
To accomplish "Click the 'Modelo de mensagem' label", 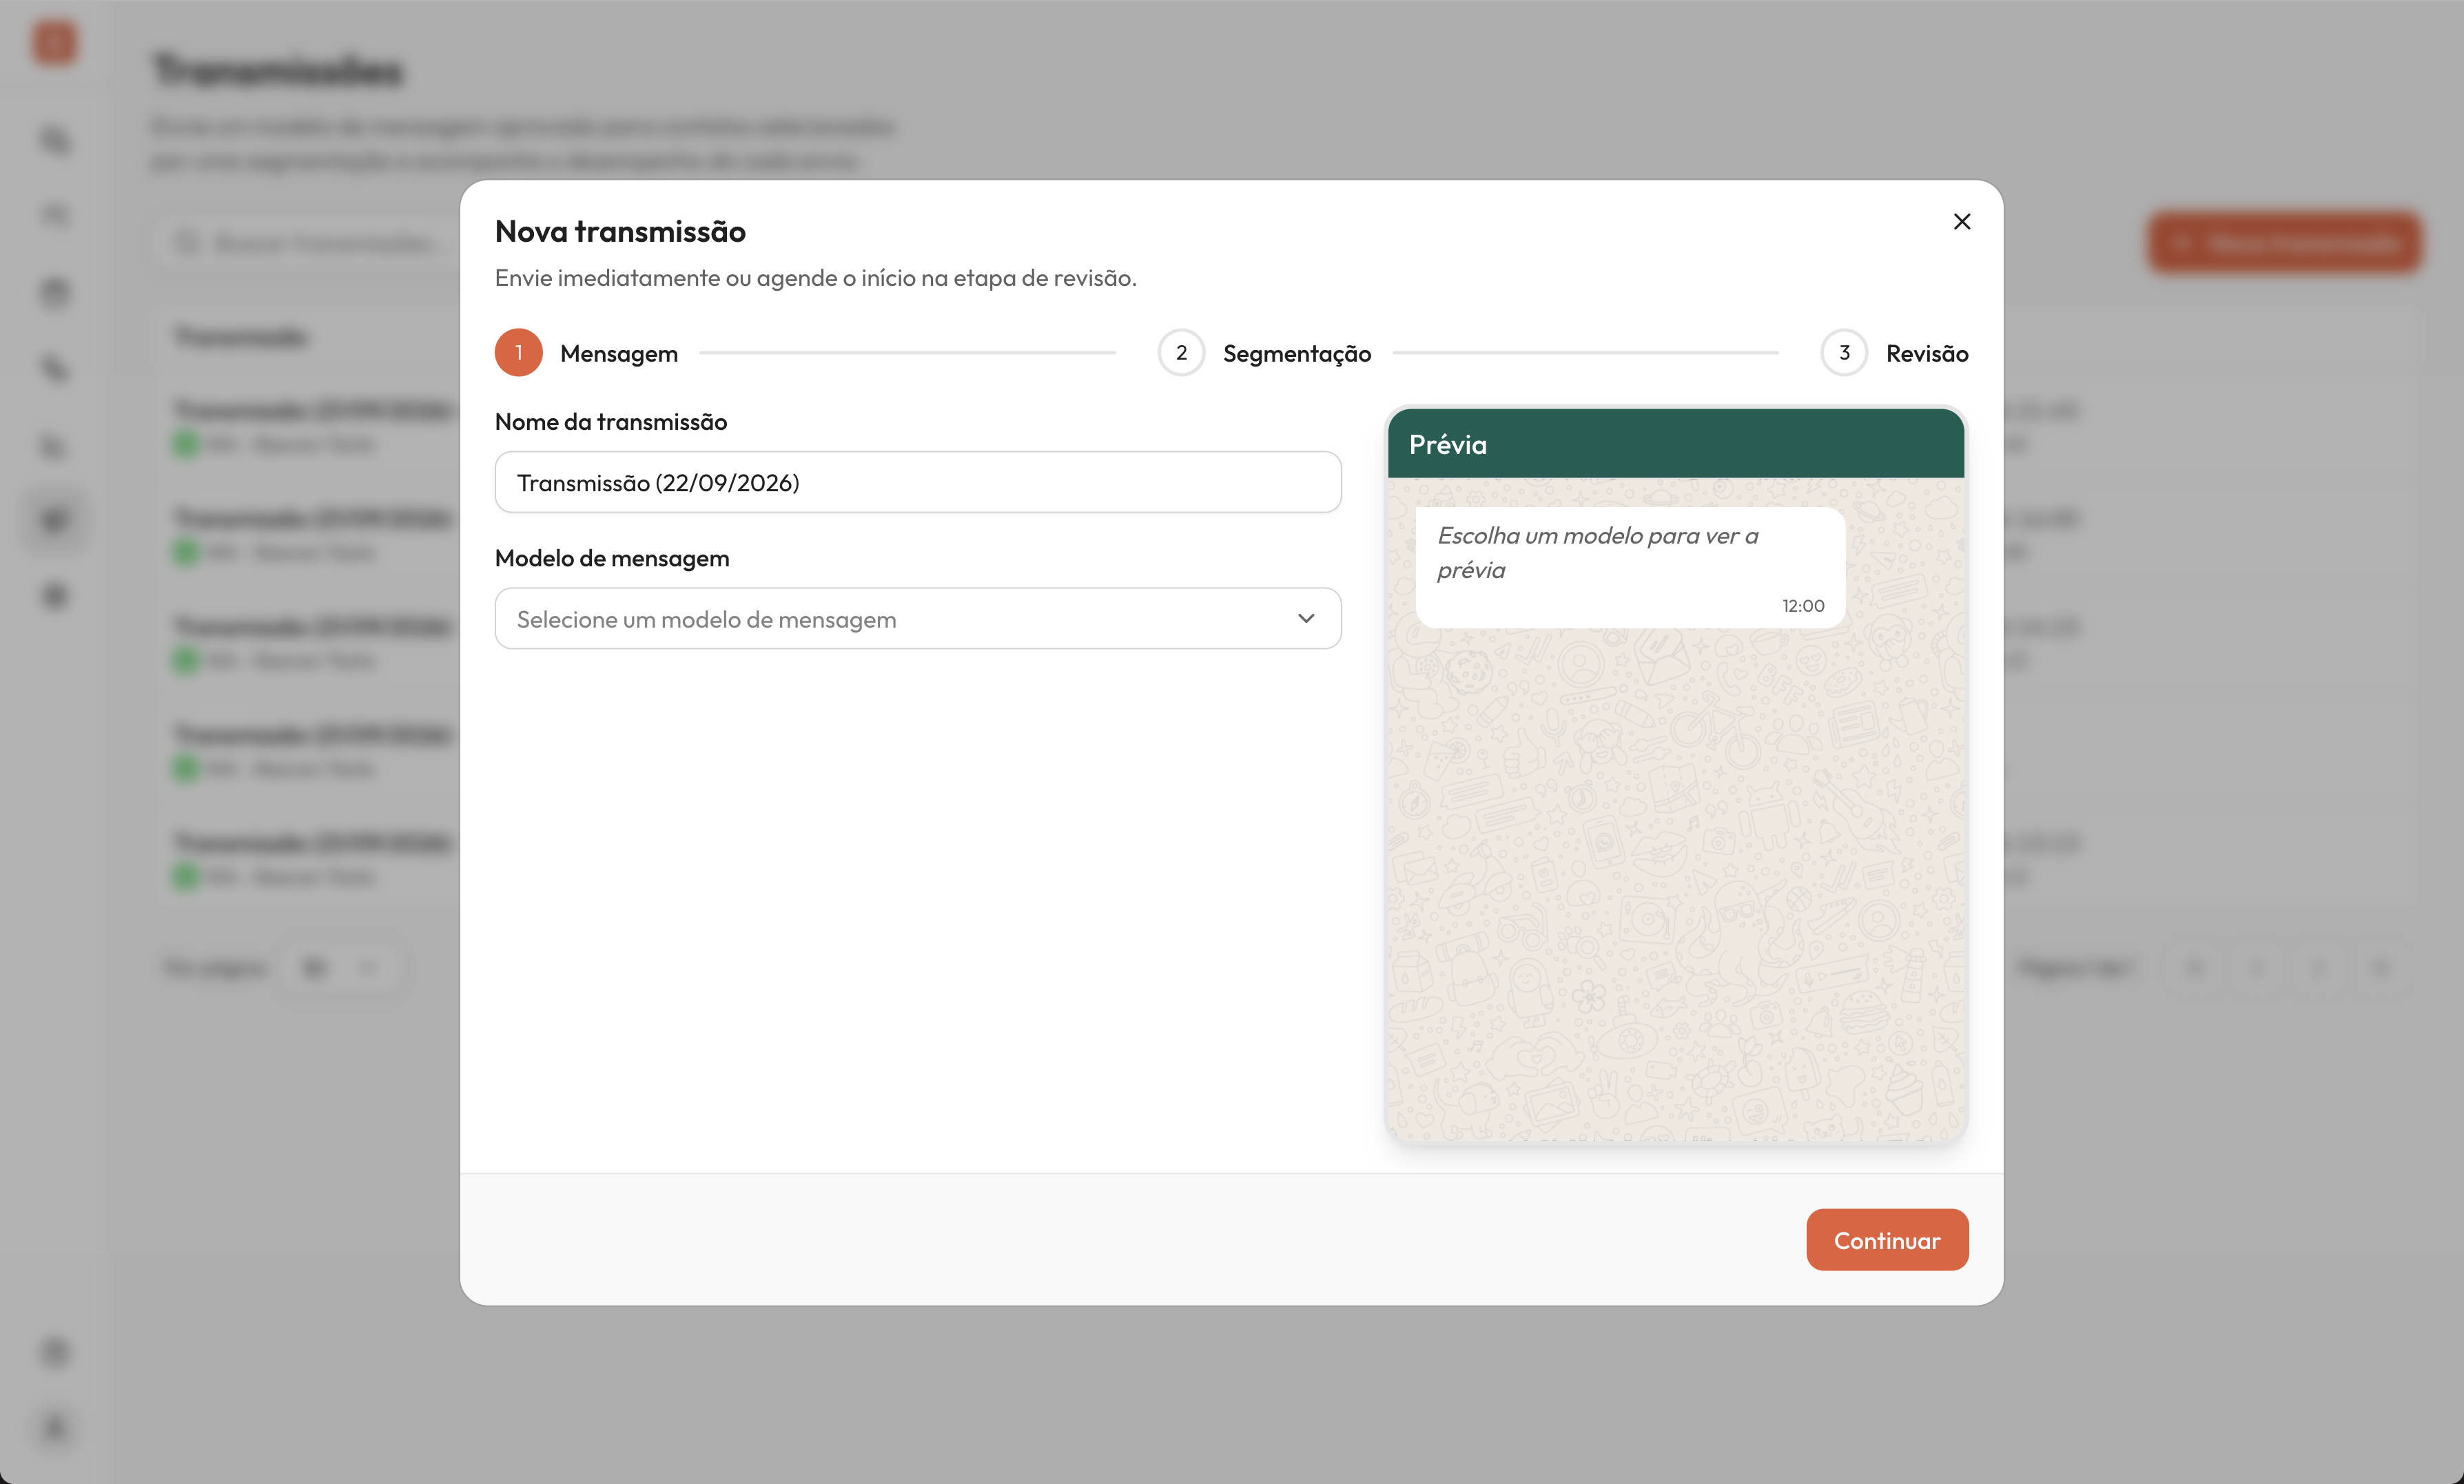I will (612, 558).
